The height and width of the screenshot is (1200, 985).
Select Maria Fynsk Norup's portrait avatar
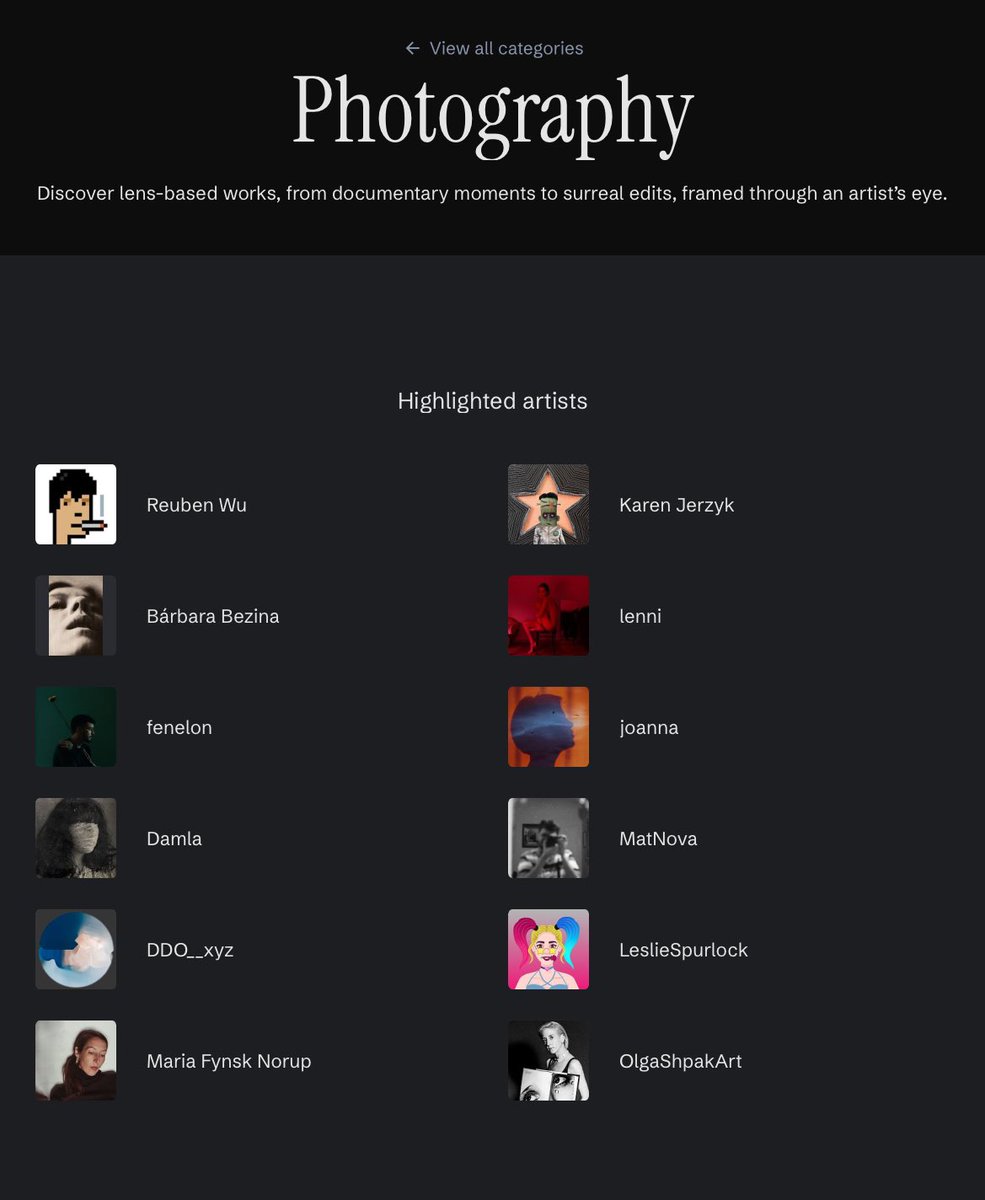(76, 1061)
